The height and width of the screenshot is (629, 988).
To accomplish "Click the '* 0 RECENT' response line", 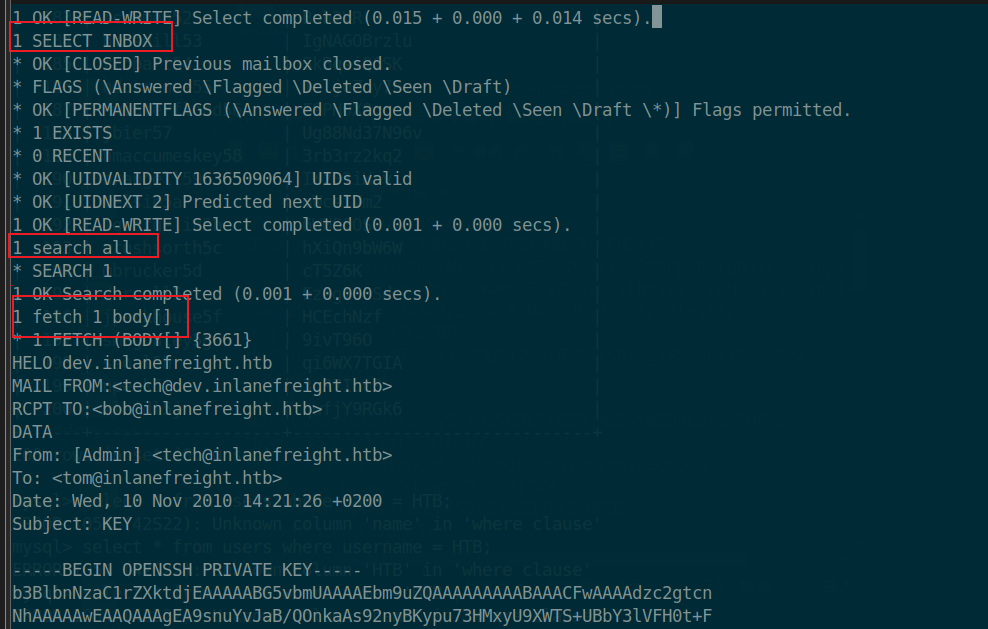I will click(62, 156).
